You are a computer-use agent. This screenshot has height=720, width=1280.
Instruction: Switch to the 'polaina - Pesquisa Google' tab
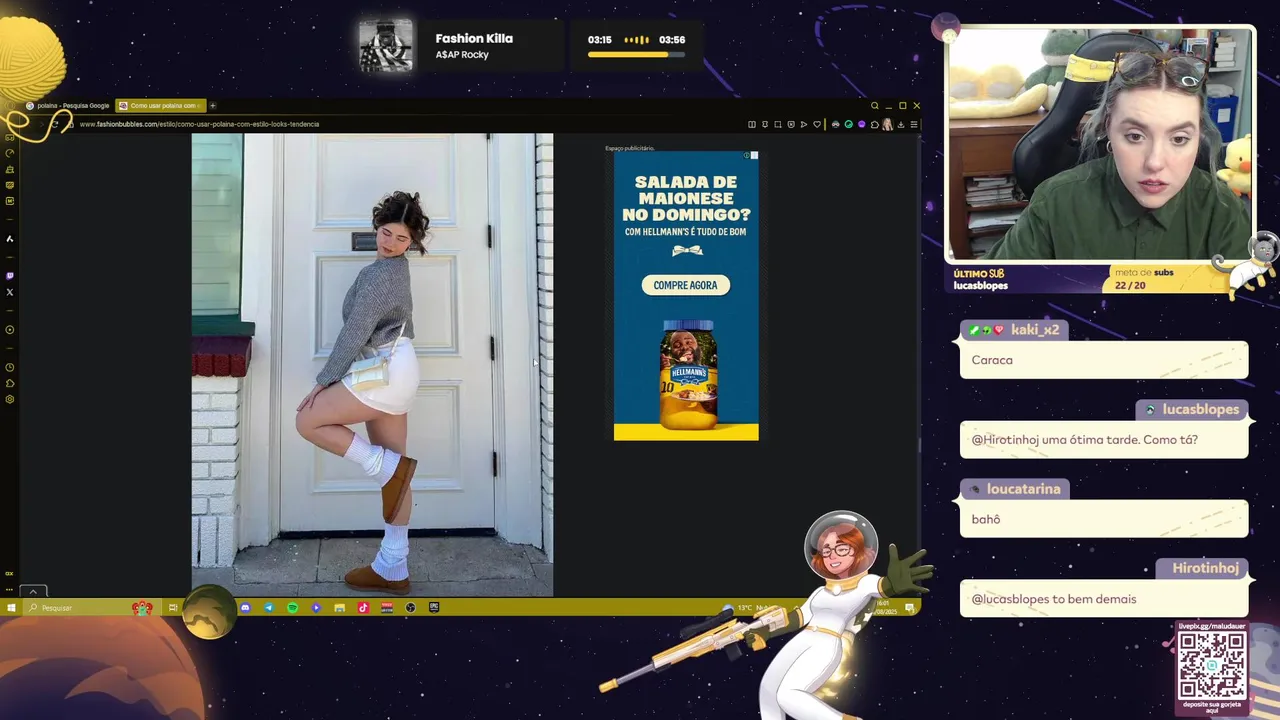pyautogui.click(x=68, y=105)
